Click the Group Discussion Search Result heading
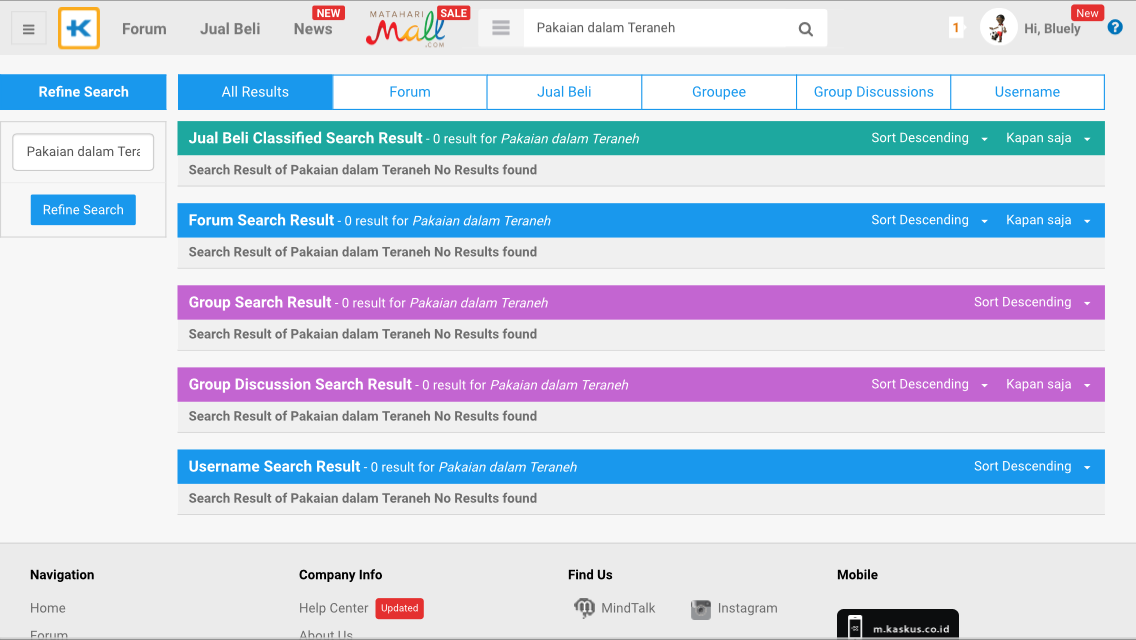The width and height of the screenshot is (1136, 640). [300, 384]
